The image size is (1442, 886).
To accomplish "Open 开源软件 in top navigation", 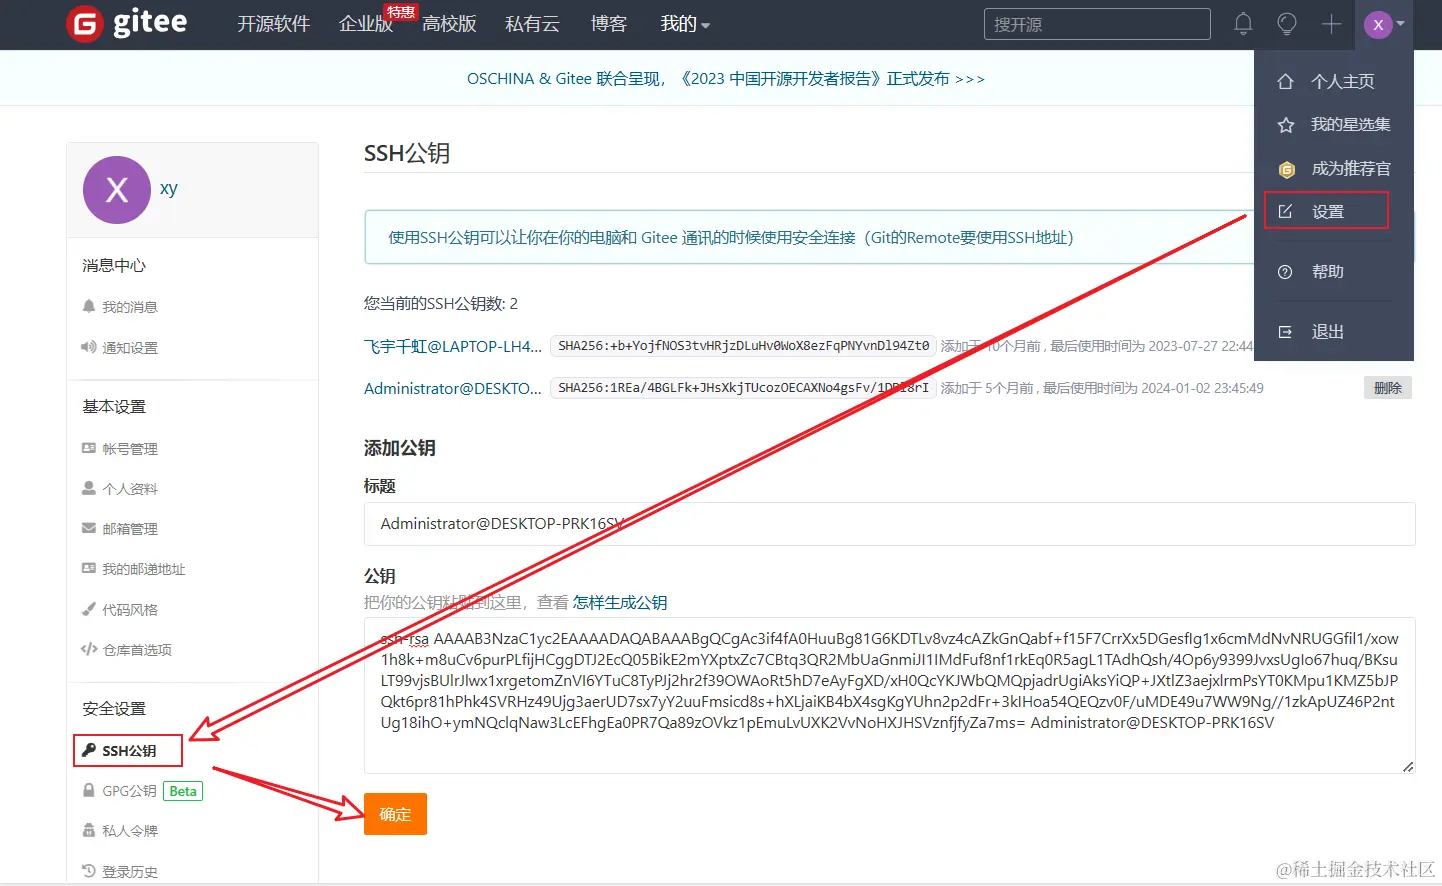I will [x=273, y=24].
